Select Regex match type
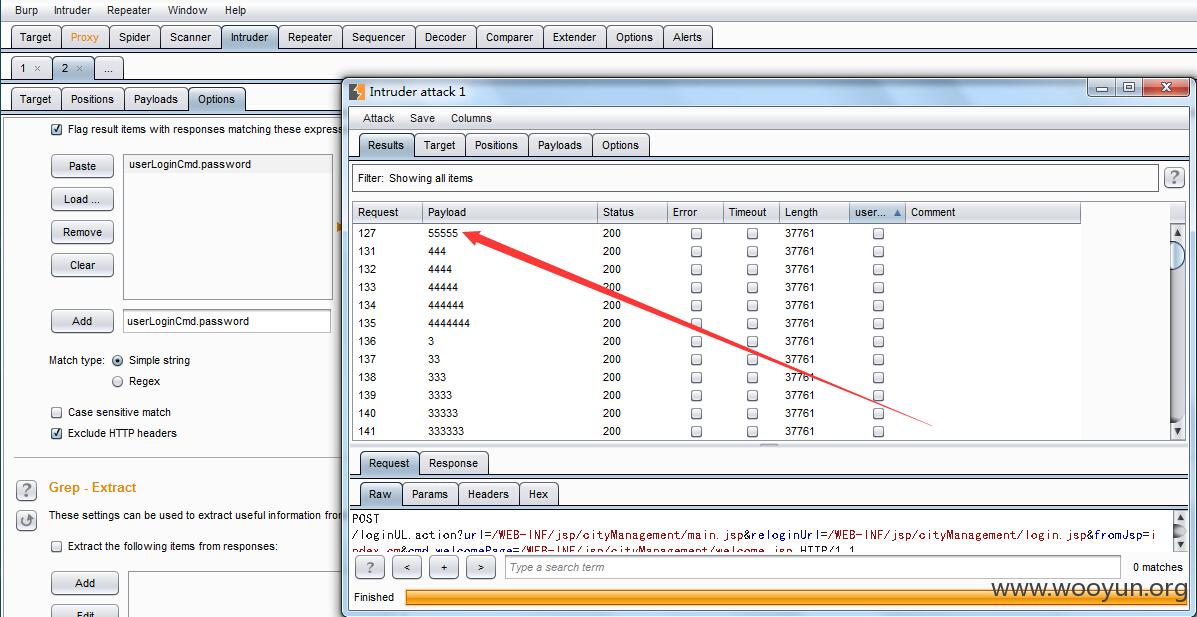 click(x=118, y=381)
